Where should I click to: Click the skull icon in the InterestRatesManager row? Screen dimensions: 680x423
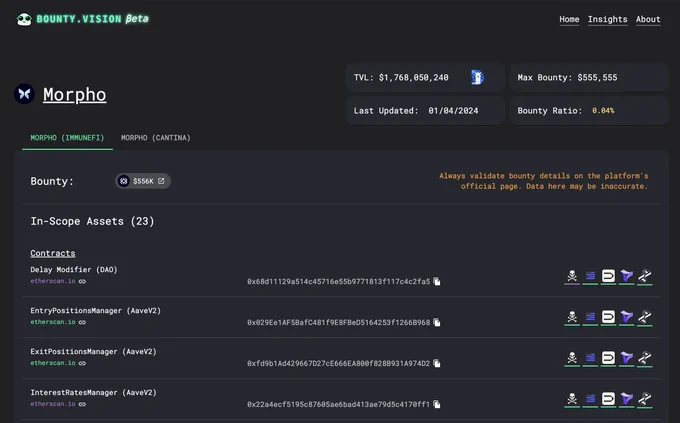click(x=572, y=399)
